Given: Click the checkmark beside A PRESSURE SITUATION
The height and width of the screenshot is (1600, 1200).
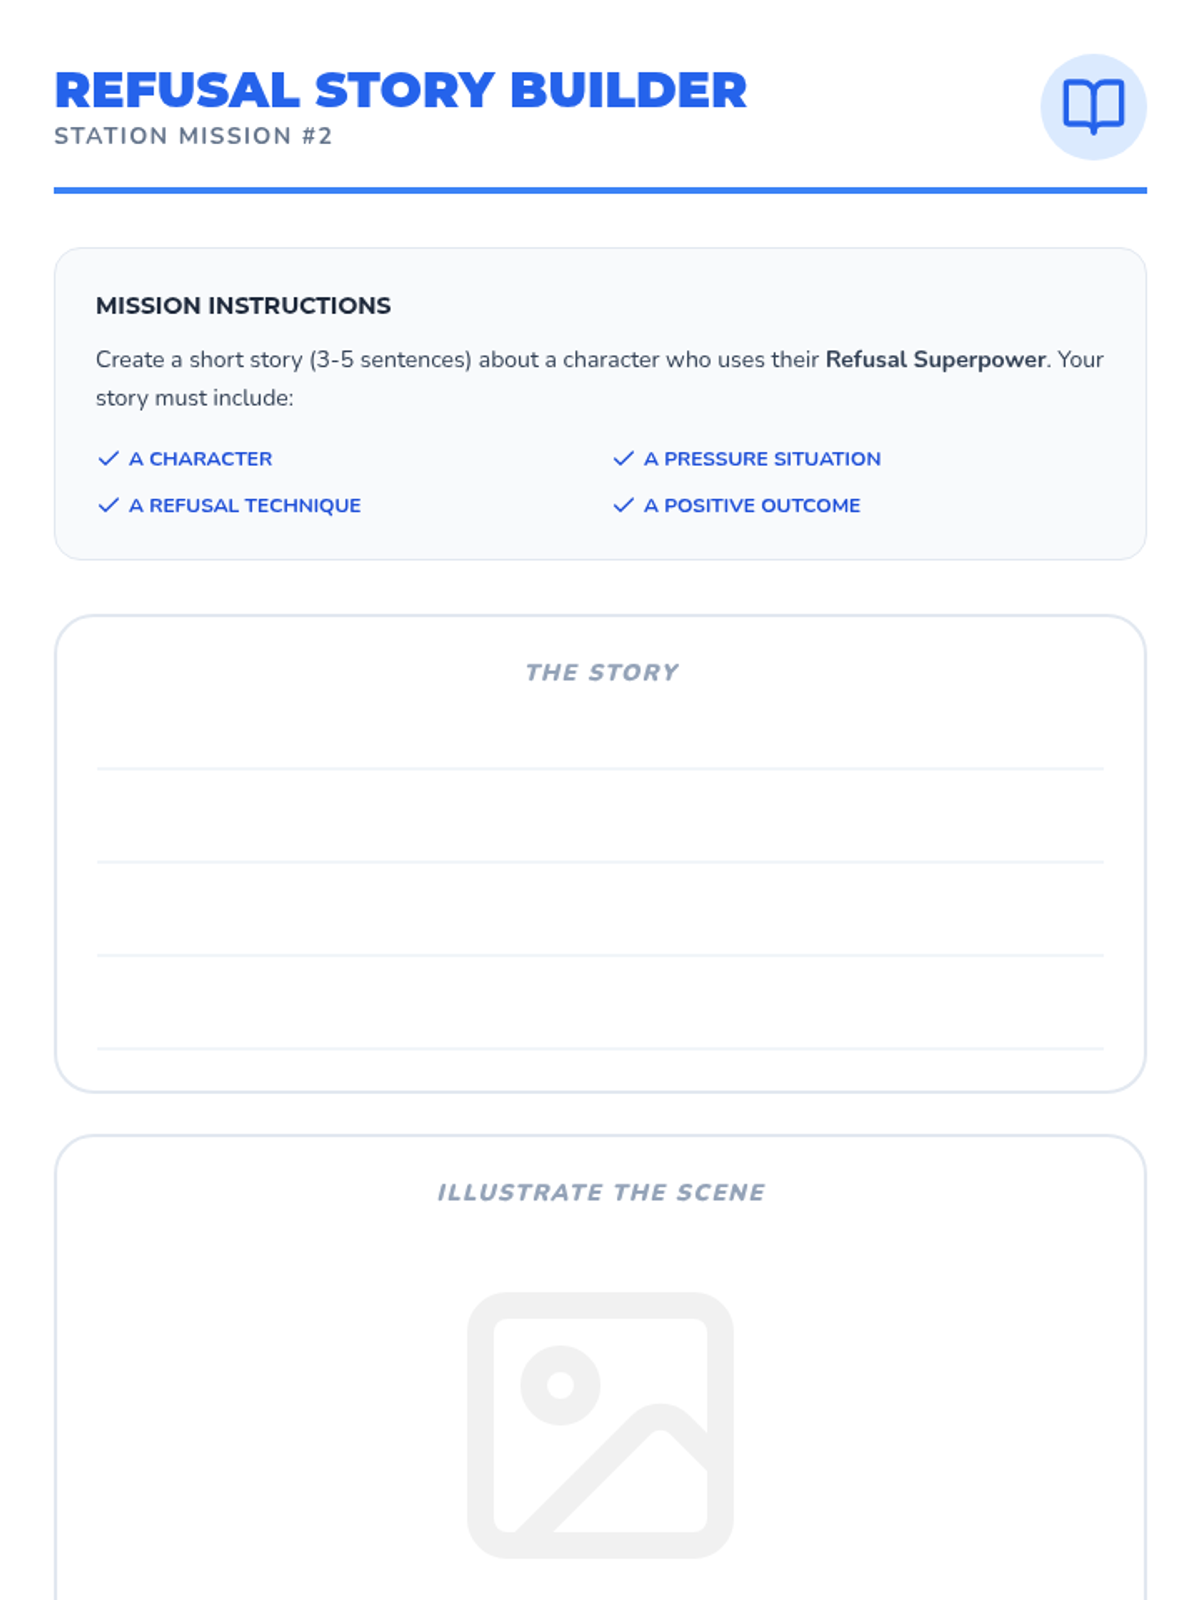Looking at the screenshot, I should pos(623,458).
